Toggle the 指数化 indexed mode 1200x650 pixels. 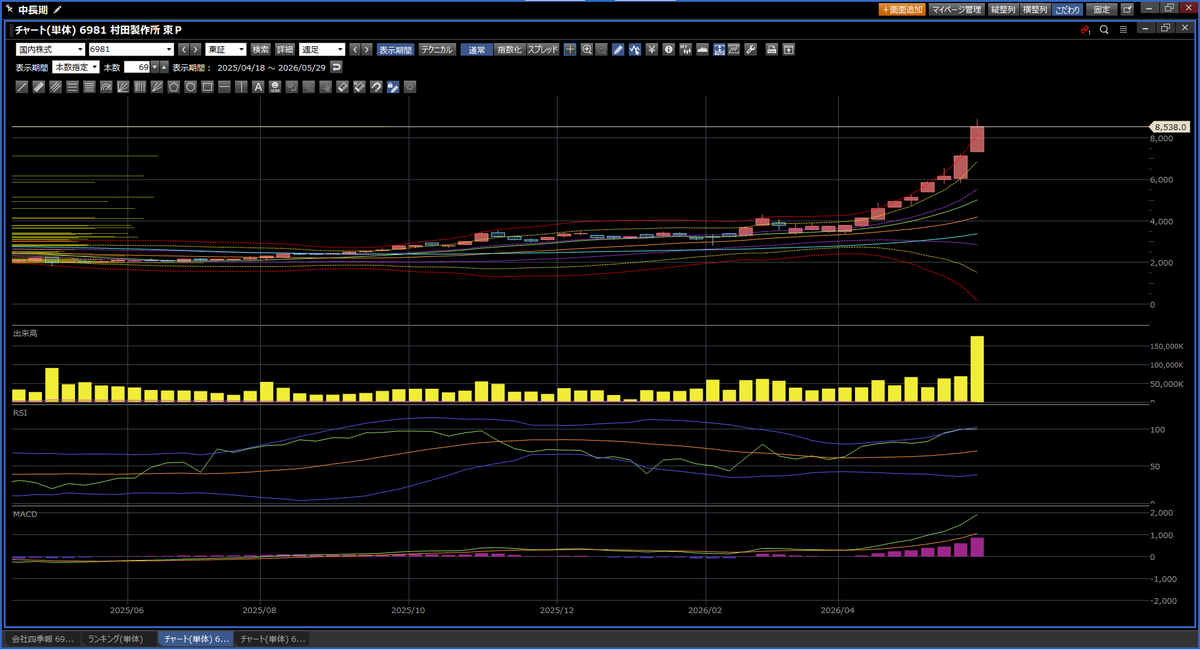[509, 49]
